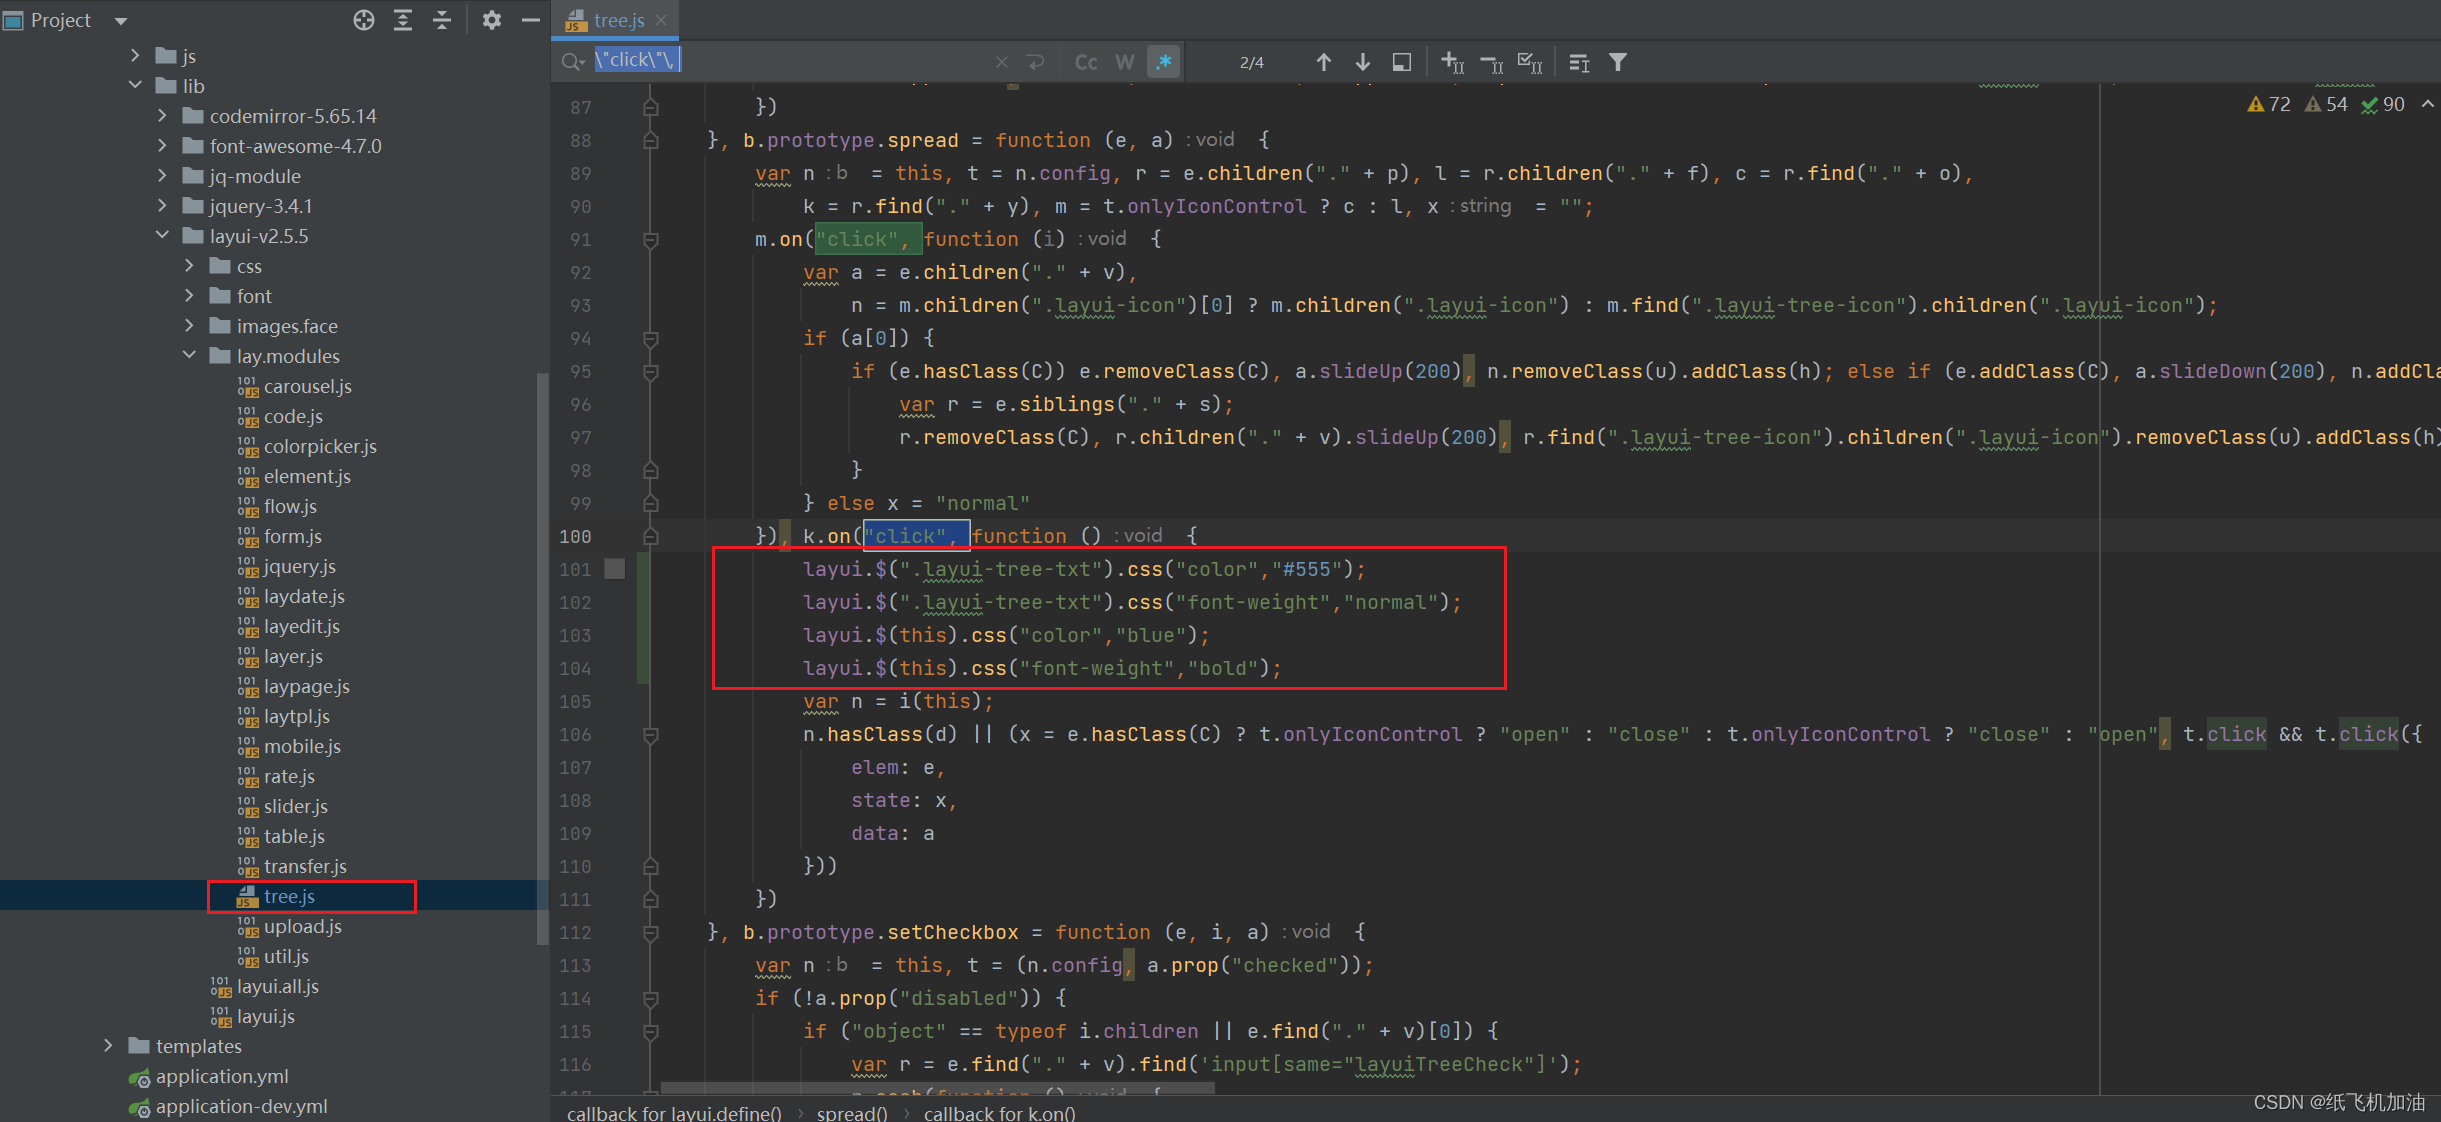Viewport: 2441px width, 1122px height.
Task: Toggle Match Case option in search
Action: [1086, 62]
